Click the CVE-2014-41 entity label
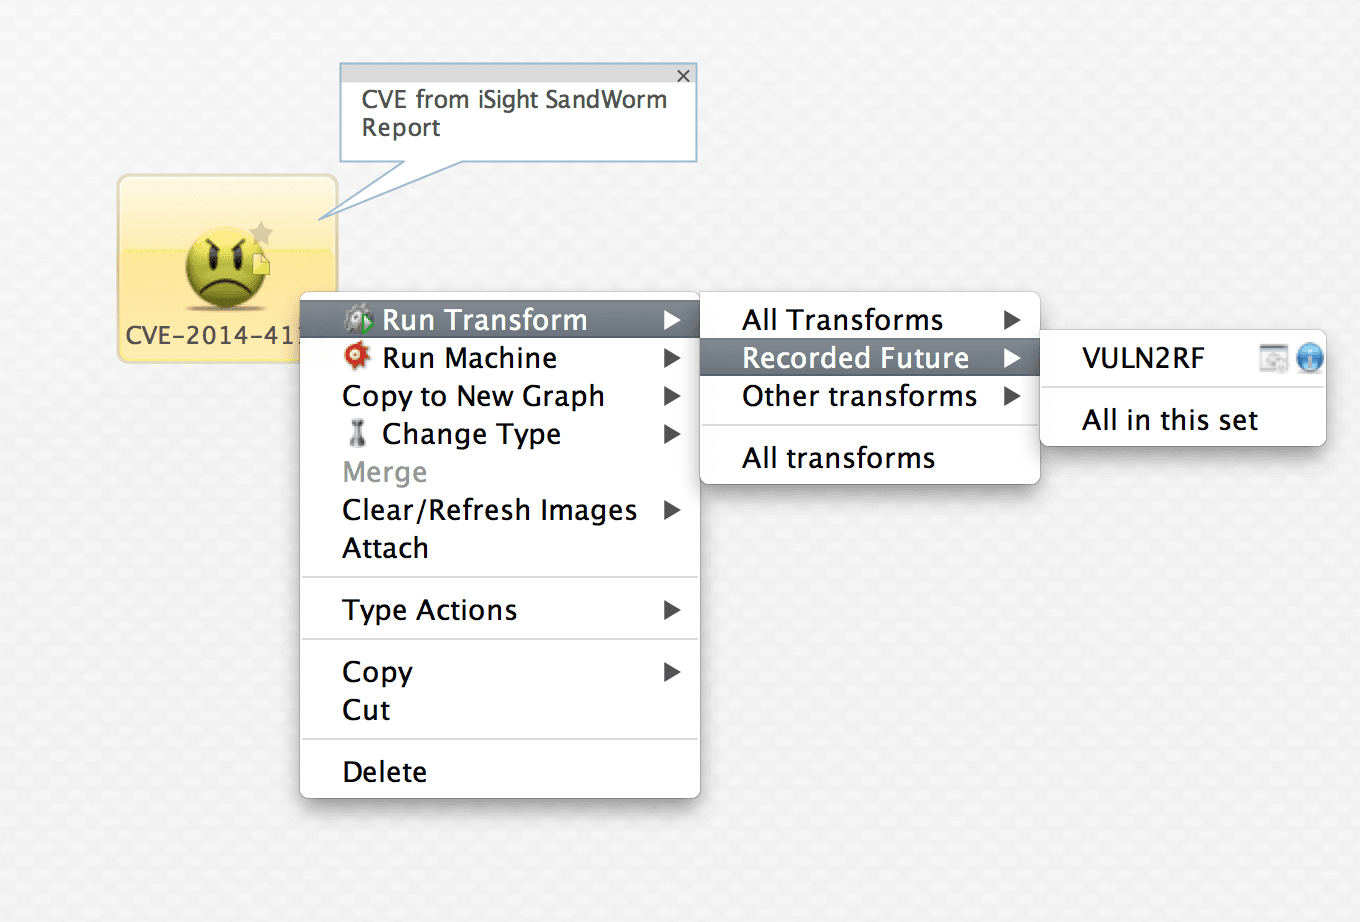This screenshot has width=1360, height=922. click(212, 335)
